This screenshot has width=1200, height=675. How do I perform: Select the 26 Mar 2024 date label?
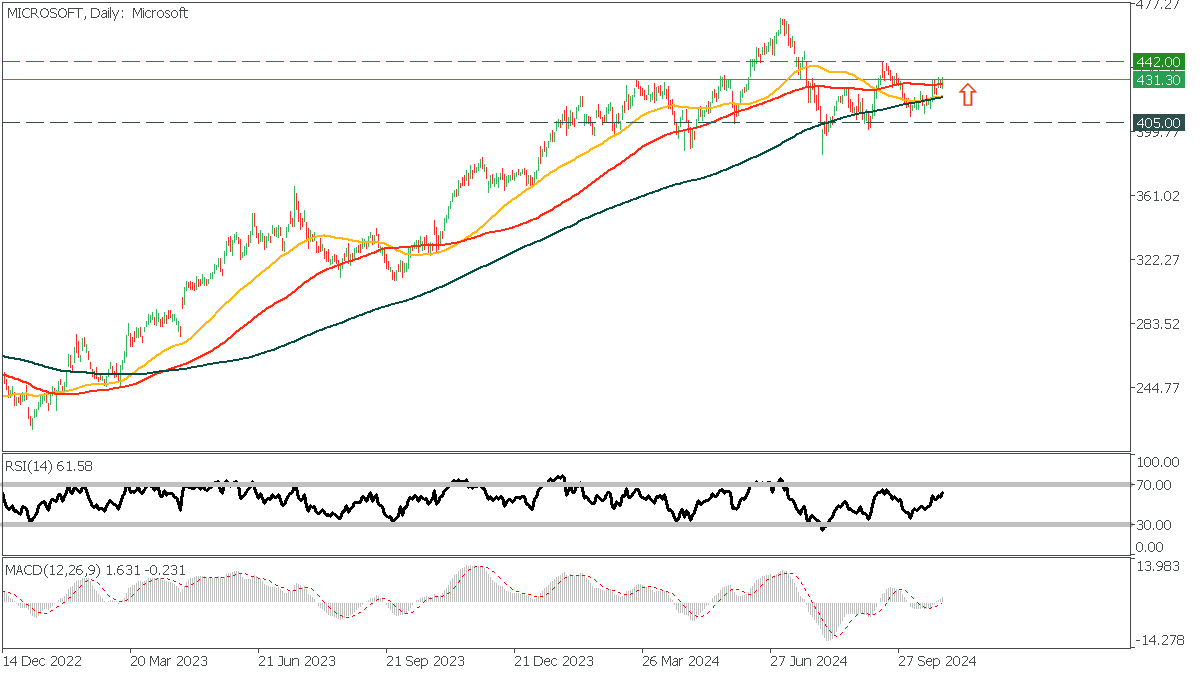click(681, 662)
